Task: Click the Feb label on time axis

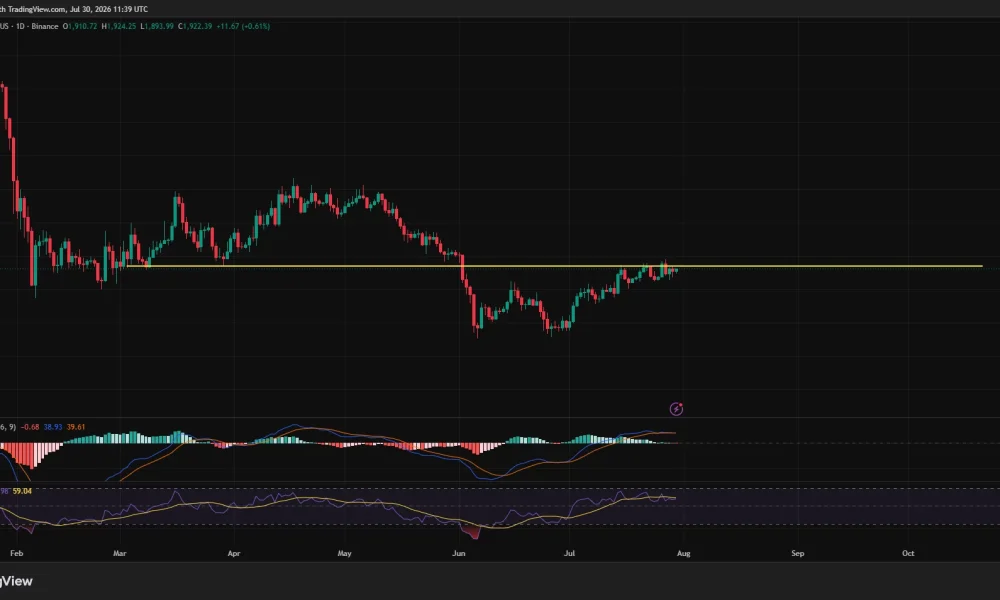Action: point(17,553)
